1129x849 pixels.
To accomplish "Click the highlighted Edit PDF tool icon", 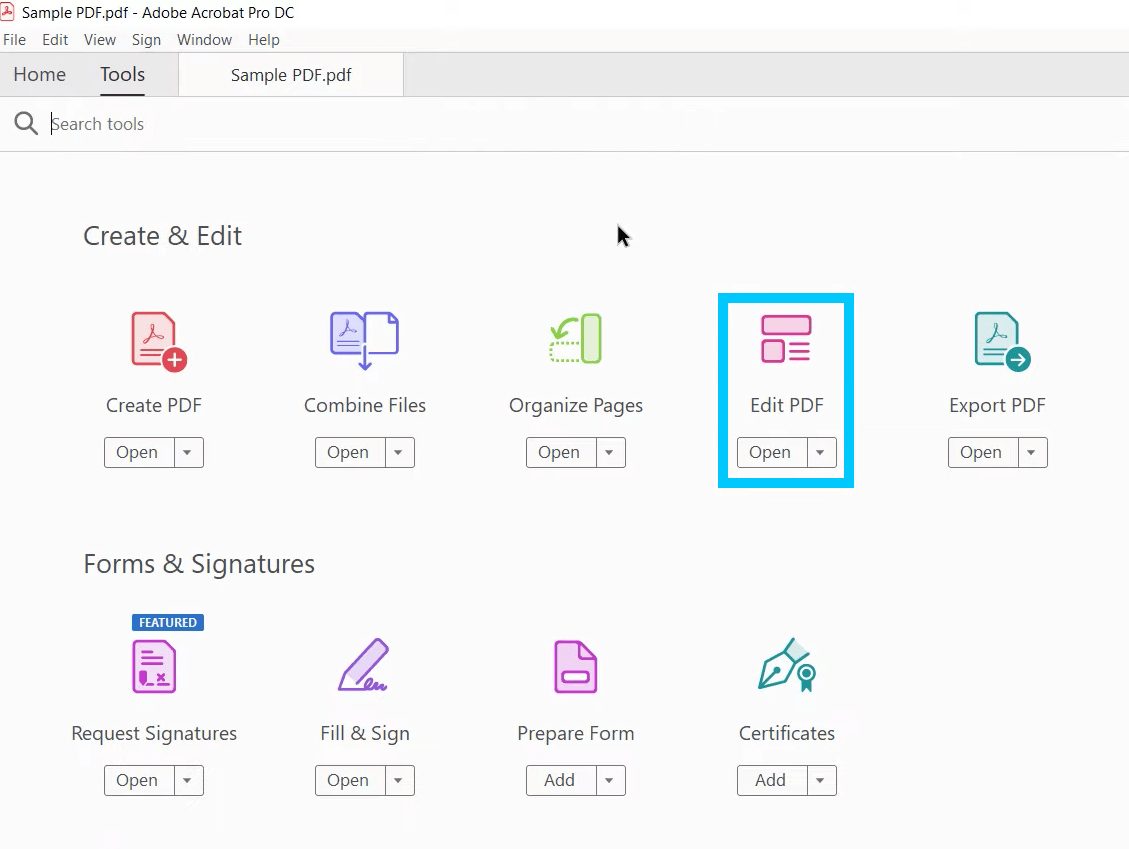I will [786, 339].
